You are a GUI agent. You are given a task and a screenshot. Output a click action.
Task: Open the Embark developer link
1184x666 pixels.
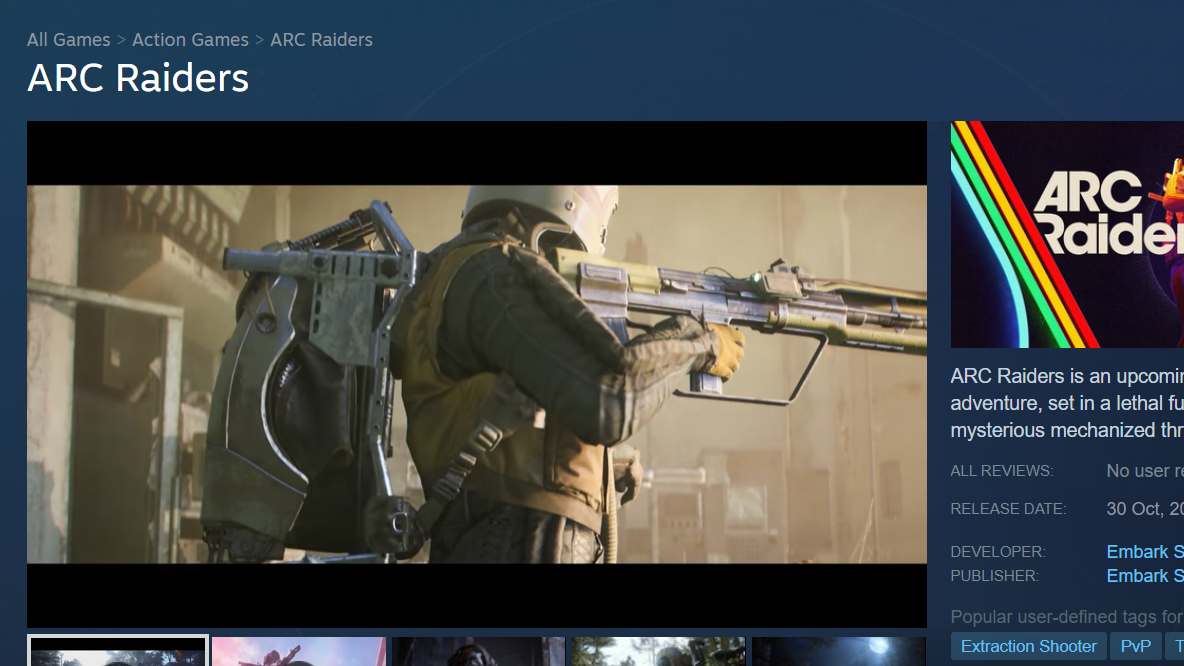tap(1145, 552)
